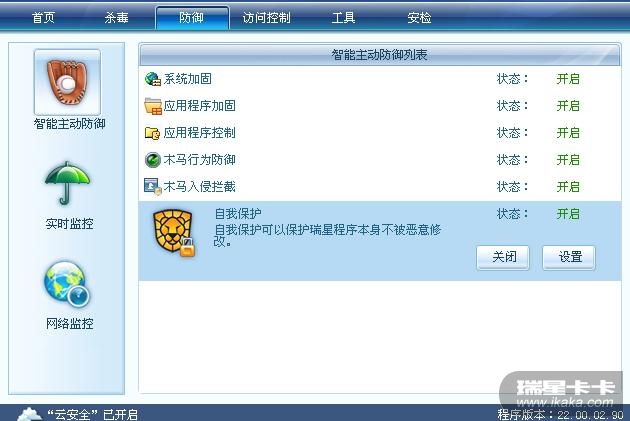Switch to the 首页 tab

click(43, 18)
